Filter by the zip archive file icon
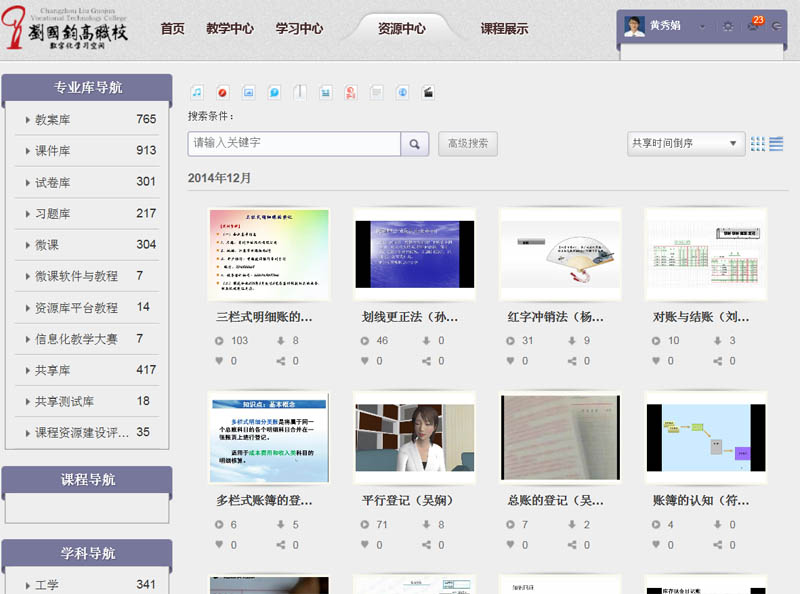 [x=300, y=92]
